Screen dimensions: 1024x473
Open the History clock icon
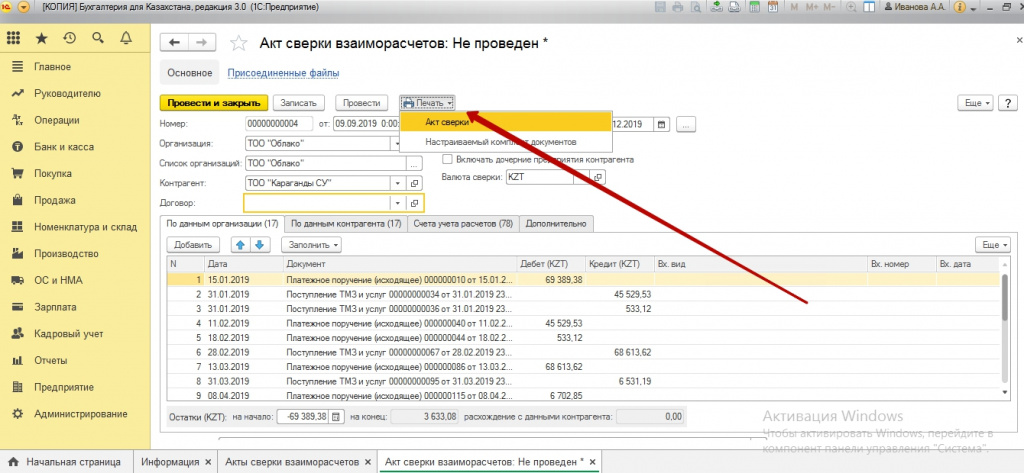pyautogui.click(x=69, y=39)
